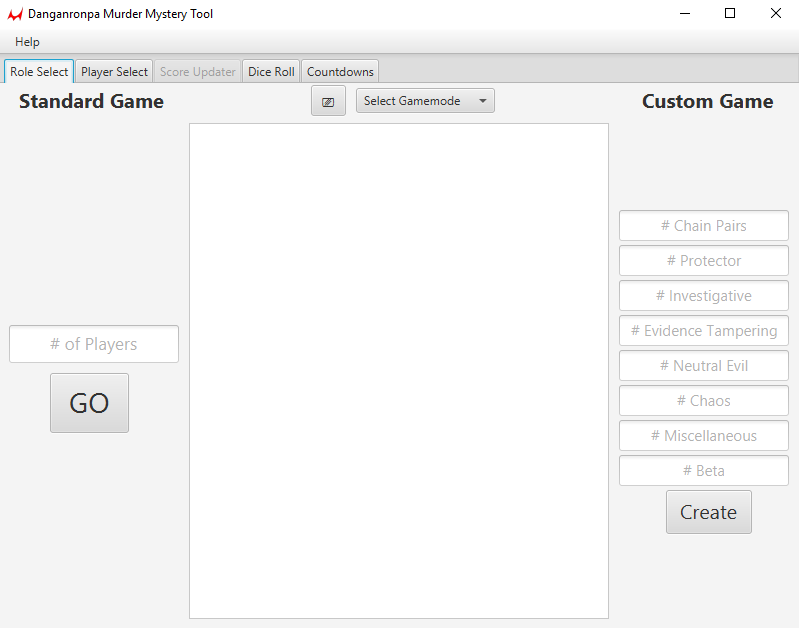The width and height of the screenshot is (799, 628).
Task: Focus the # of Players field
Action: 94,344
